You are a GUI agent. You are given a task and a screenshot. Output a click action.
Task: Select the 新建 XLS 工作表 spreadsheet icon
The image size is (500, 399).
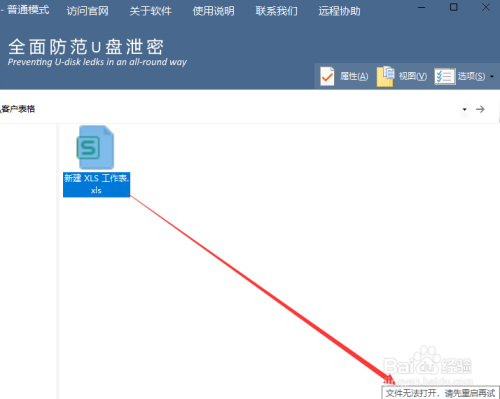96,147
